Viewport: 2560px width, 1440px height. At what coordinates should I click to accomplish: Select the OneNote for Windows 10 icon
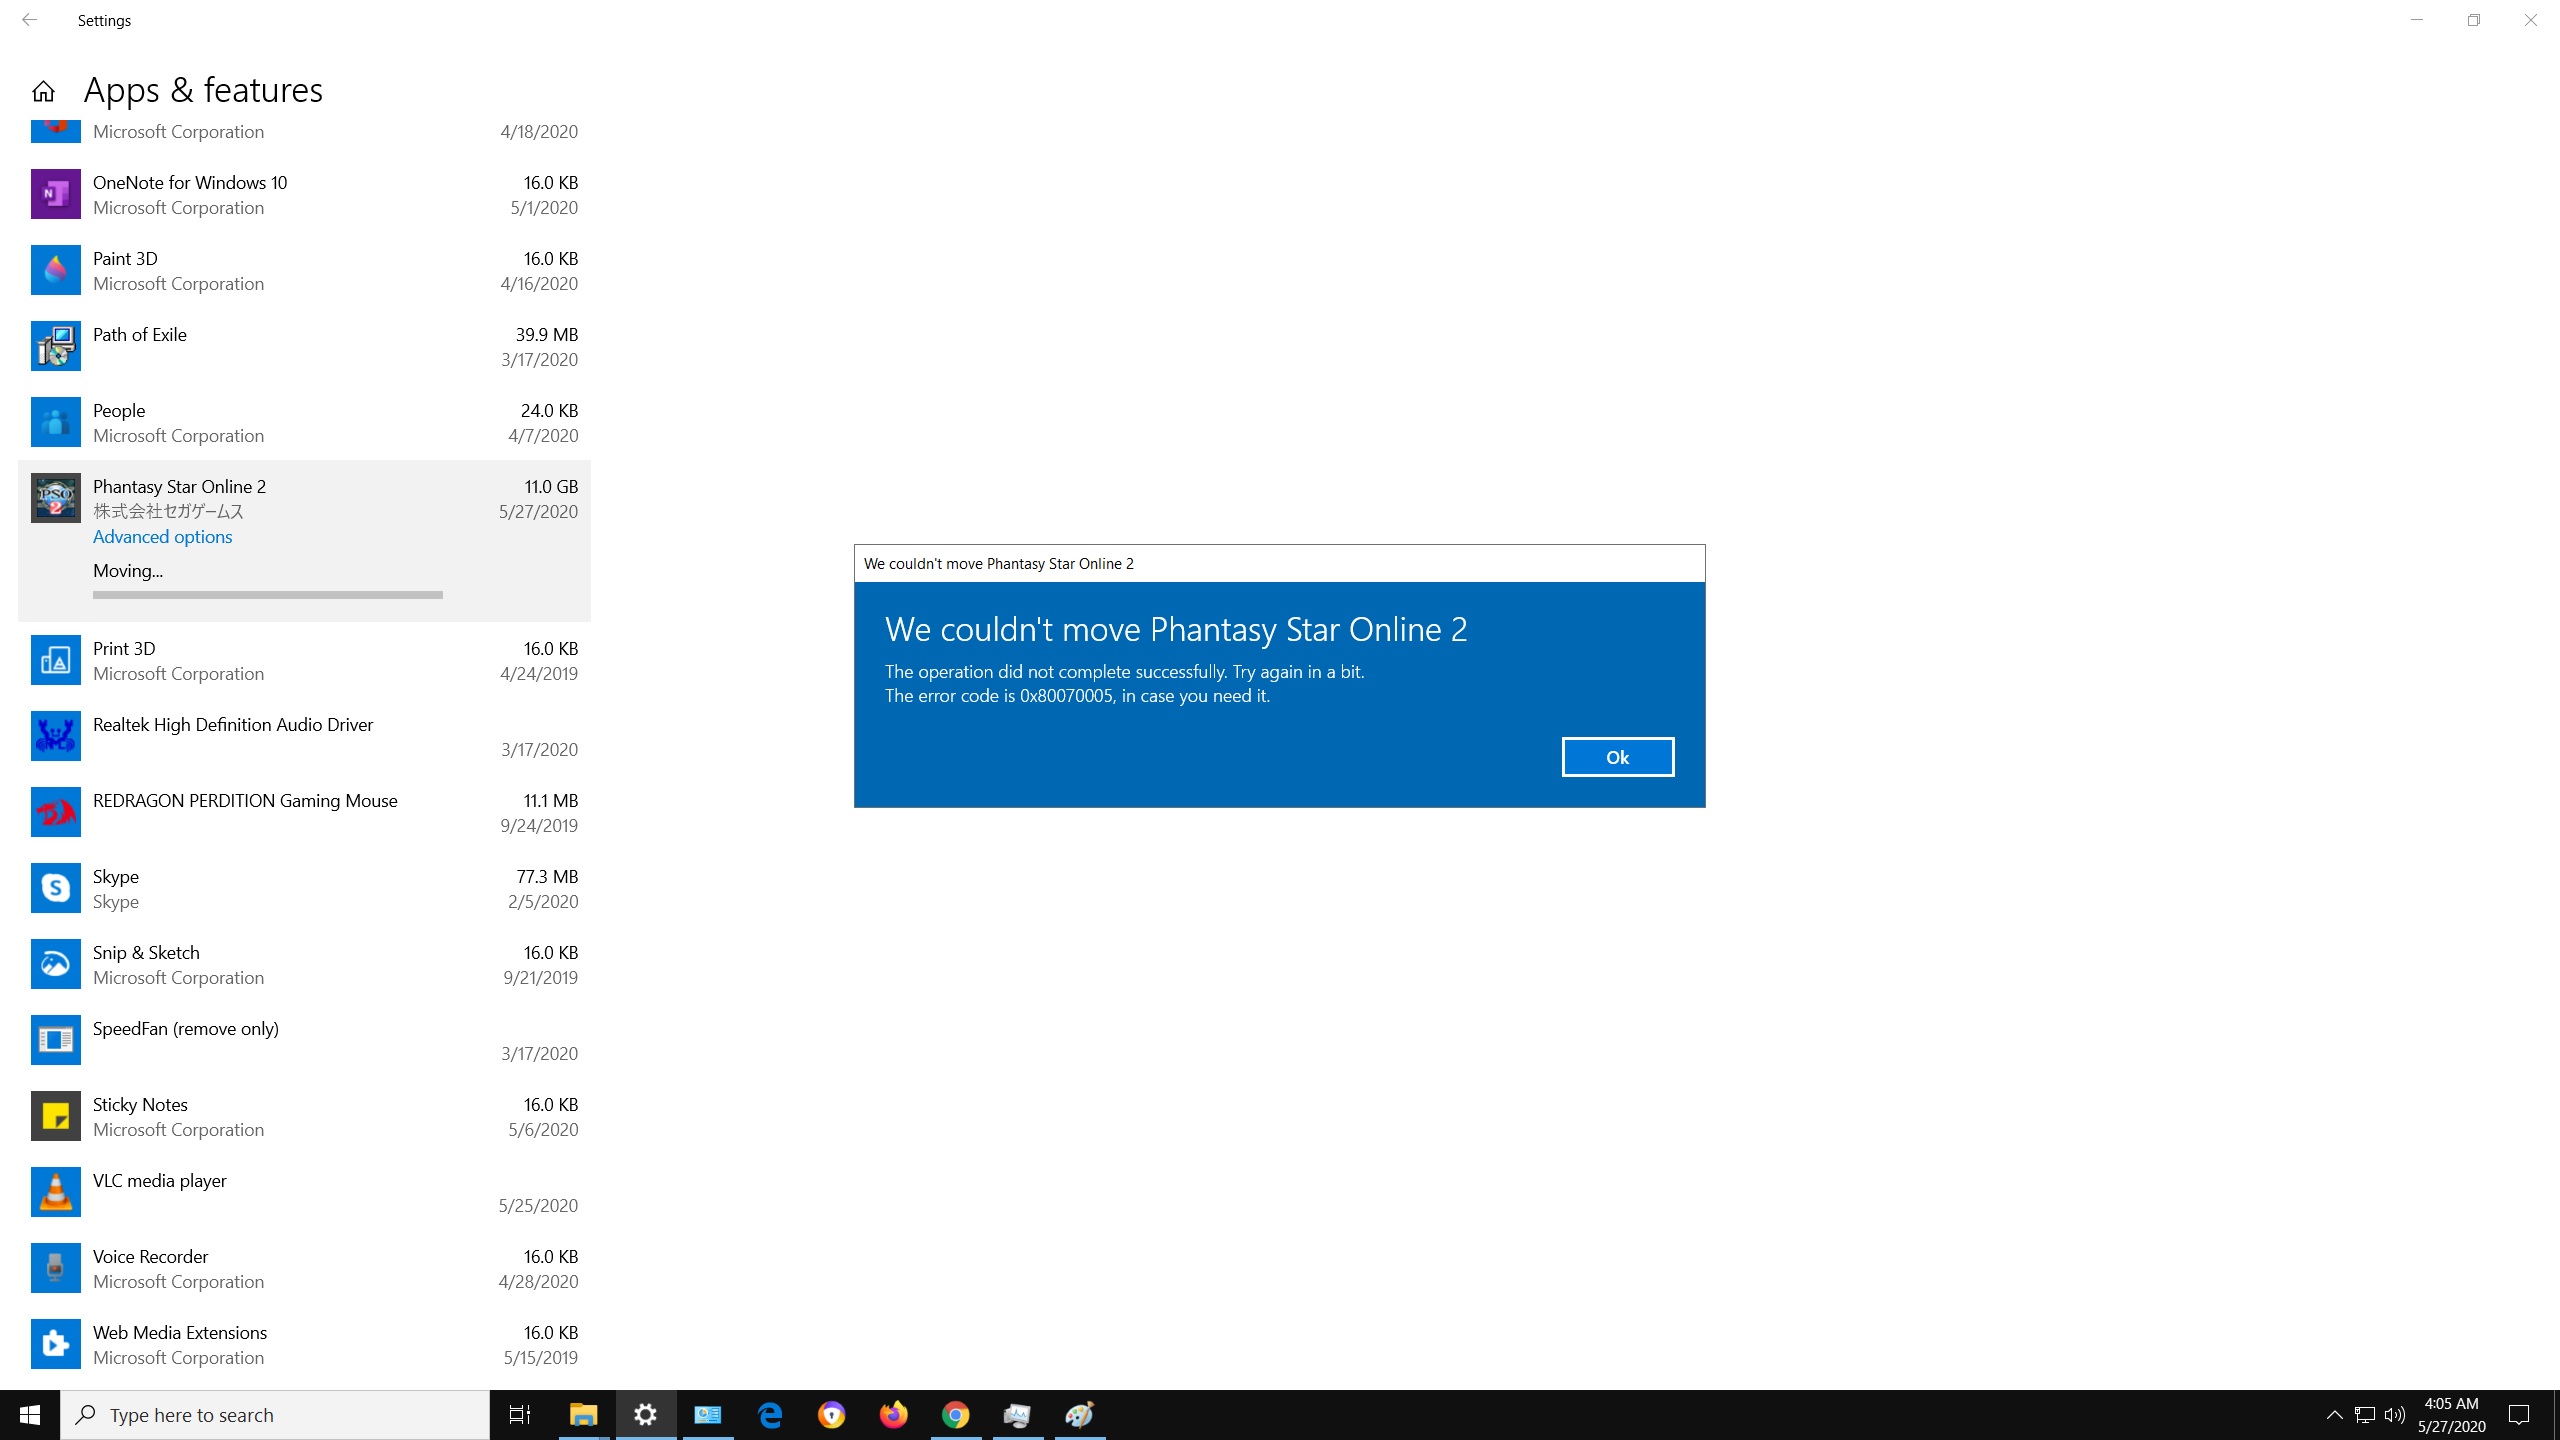click(56, 194)
